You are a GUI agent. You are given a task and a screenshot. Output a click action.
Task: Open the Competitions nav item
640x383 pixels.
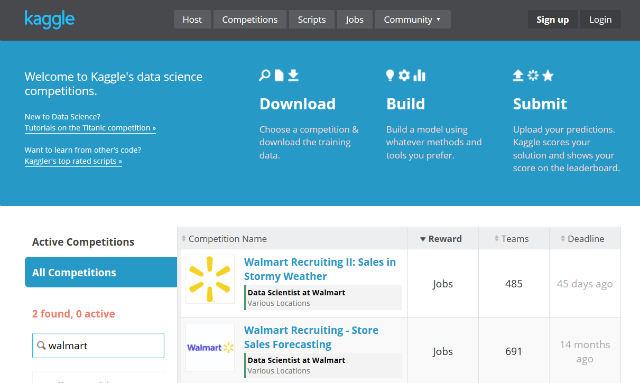coord(250,20)
